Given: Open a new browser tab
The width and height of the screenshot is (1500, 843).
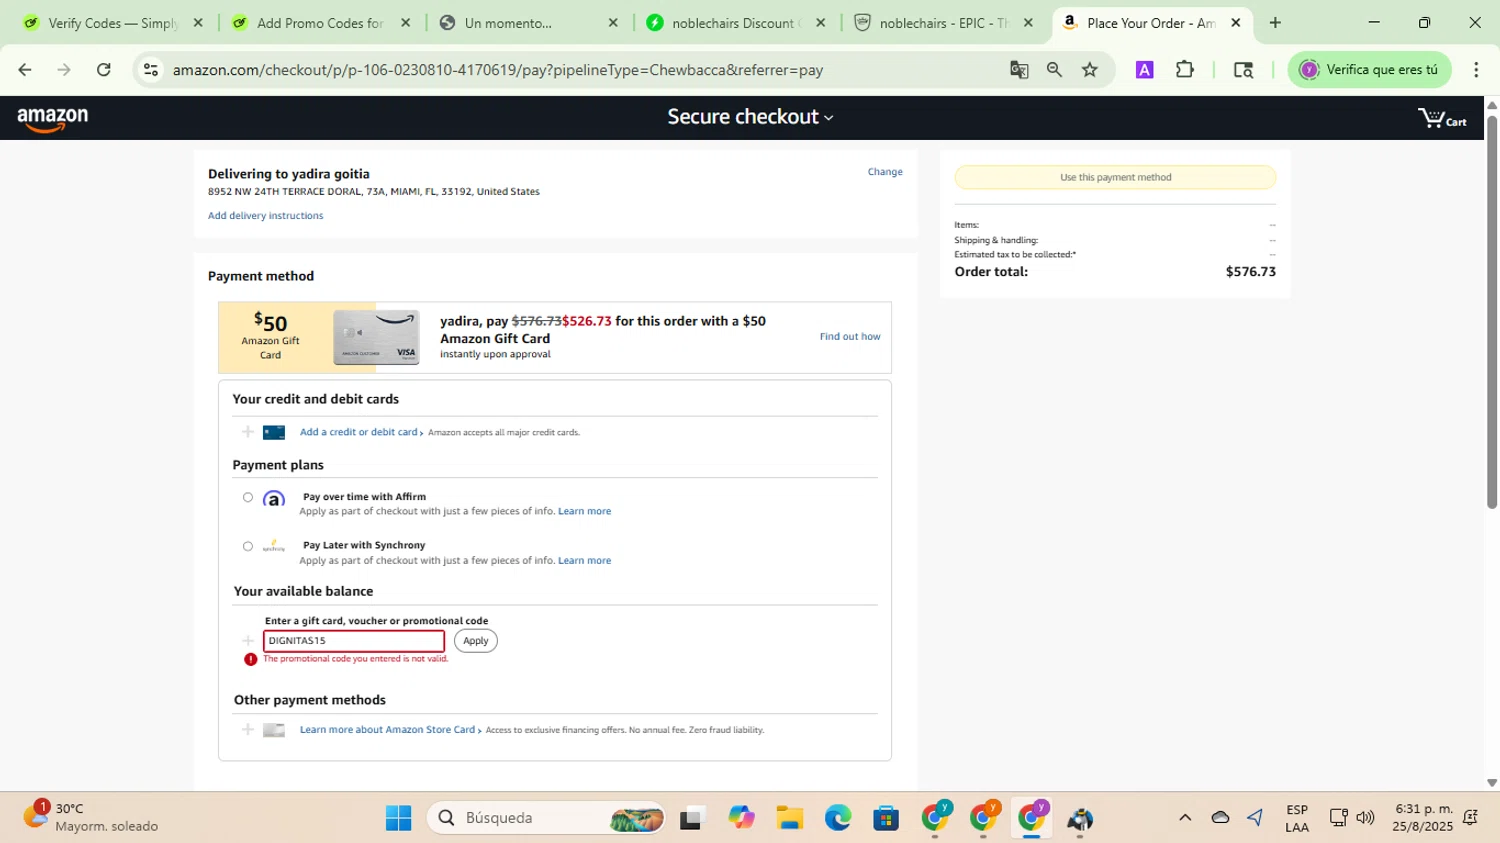Looking at the screenshot, I should click(1275, 23).
